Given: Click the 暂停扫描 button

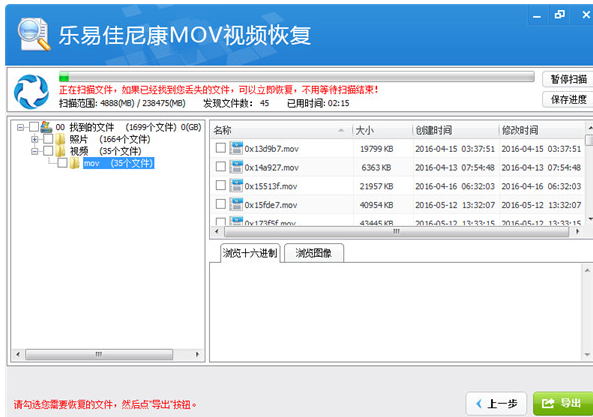Looking at the screenshot, I should (568, 79).
